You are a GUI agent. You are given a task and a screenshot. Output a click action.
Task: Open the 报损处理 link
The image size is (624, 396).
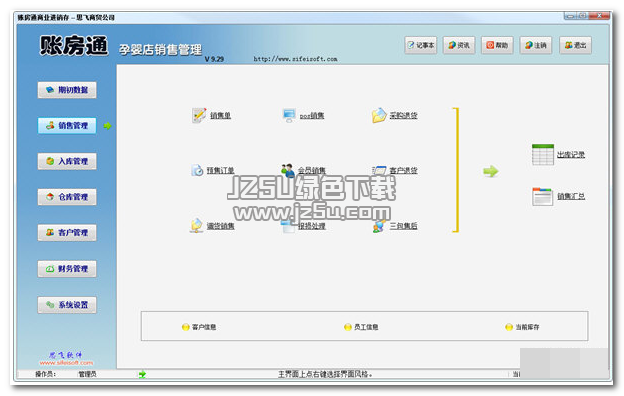(312, 226)
